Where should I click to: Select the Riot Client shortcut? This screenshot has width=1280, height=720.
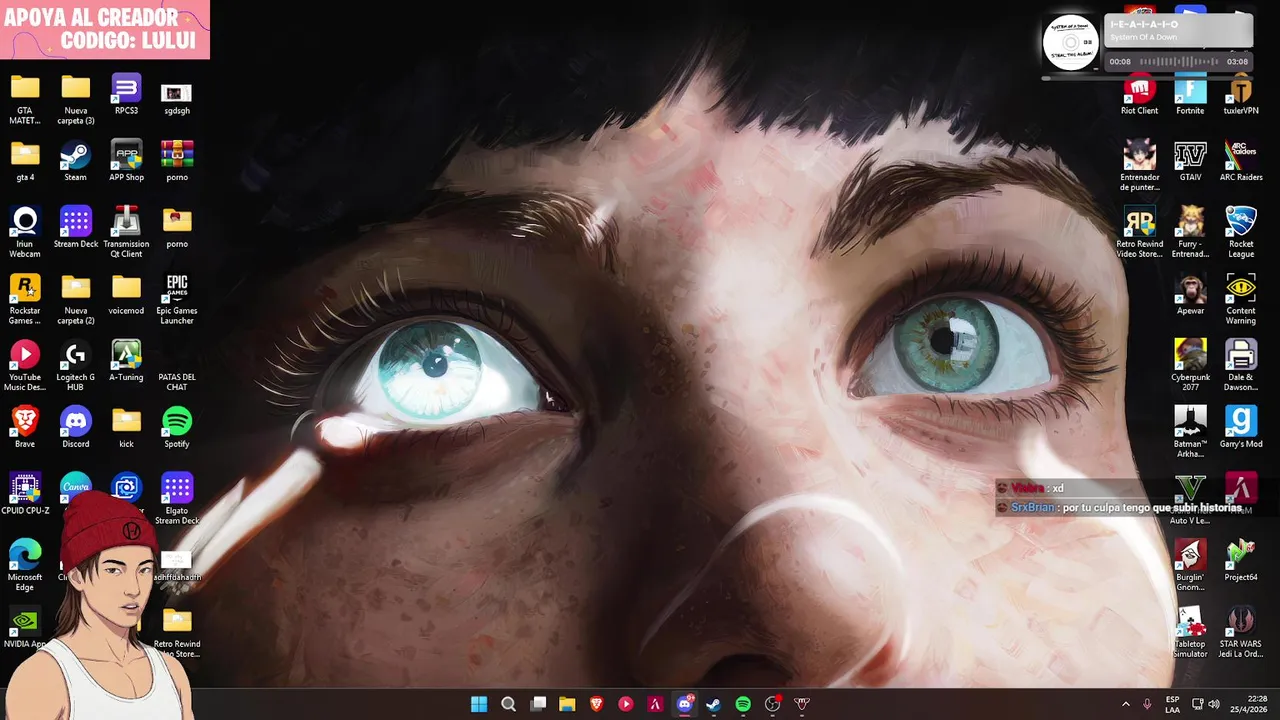pos(1139,96)
